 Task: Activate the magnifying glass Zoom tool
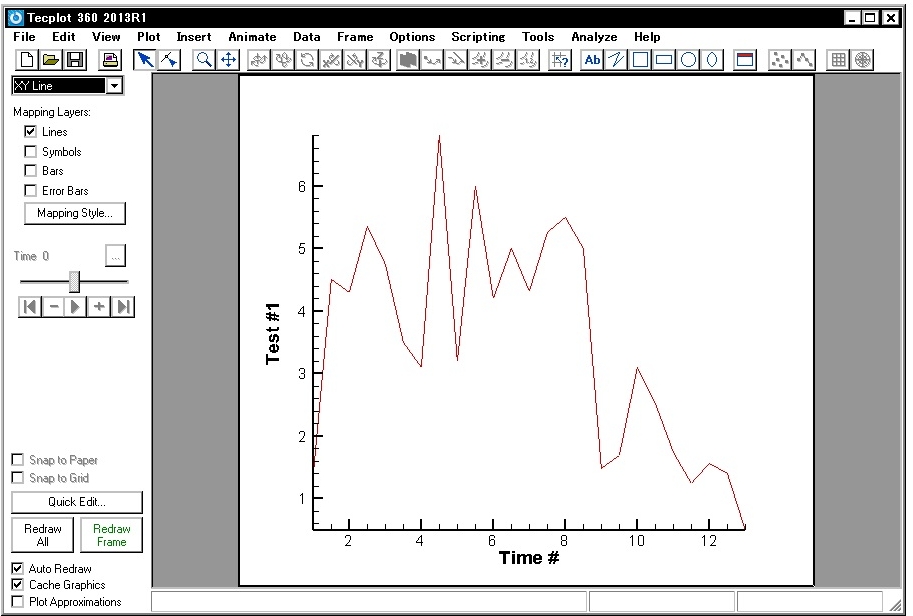(204, 59)
